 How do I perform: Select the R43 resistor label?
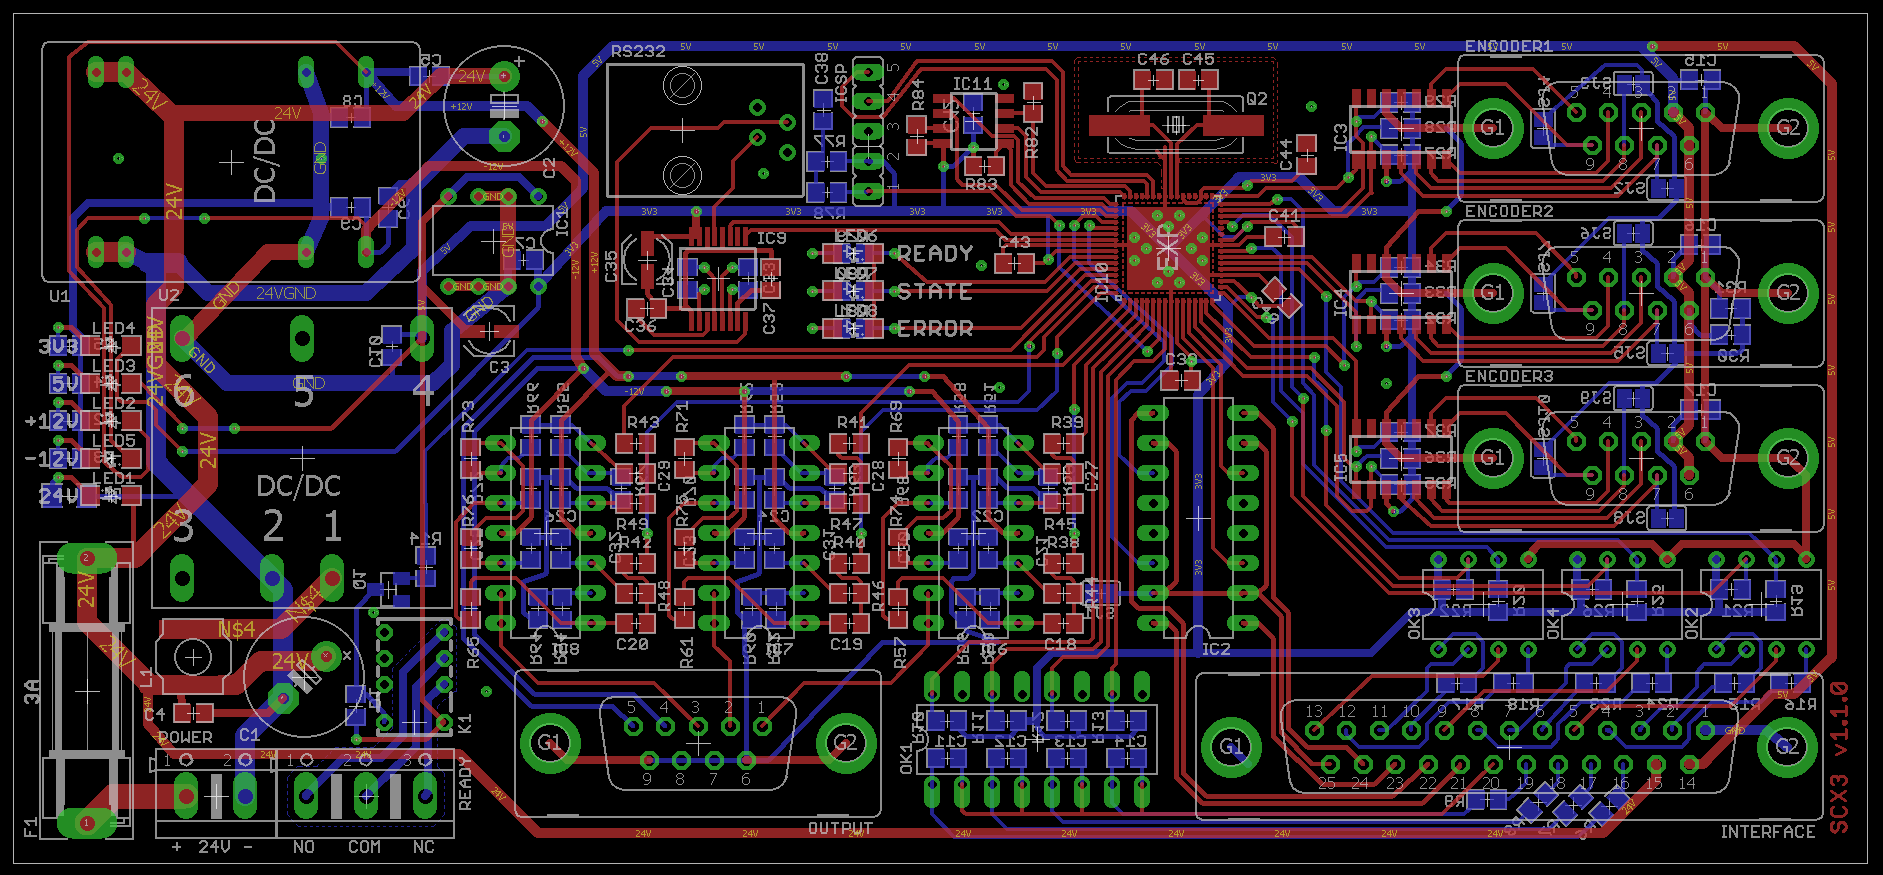pos(643,422)
